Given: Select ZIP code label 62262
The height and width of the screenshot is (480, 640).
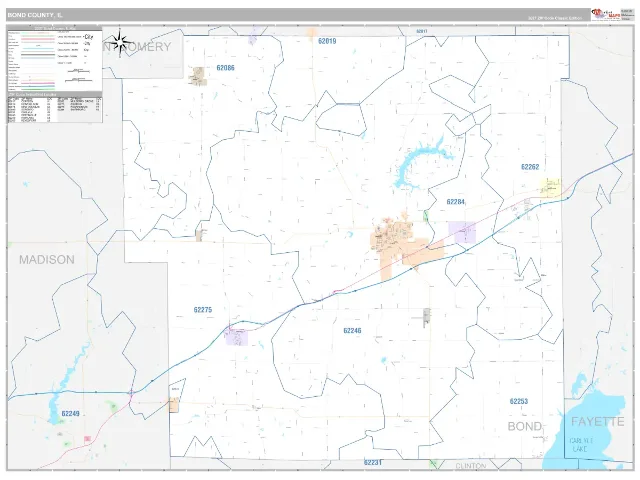Looking at the screenshot, I should [x=530, y=167].
